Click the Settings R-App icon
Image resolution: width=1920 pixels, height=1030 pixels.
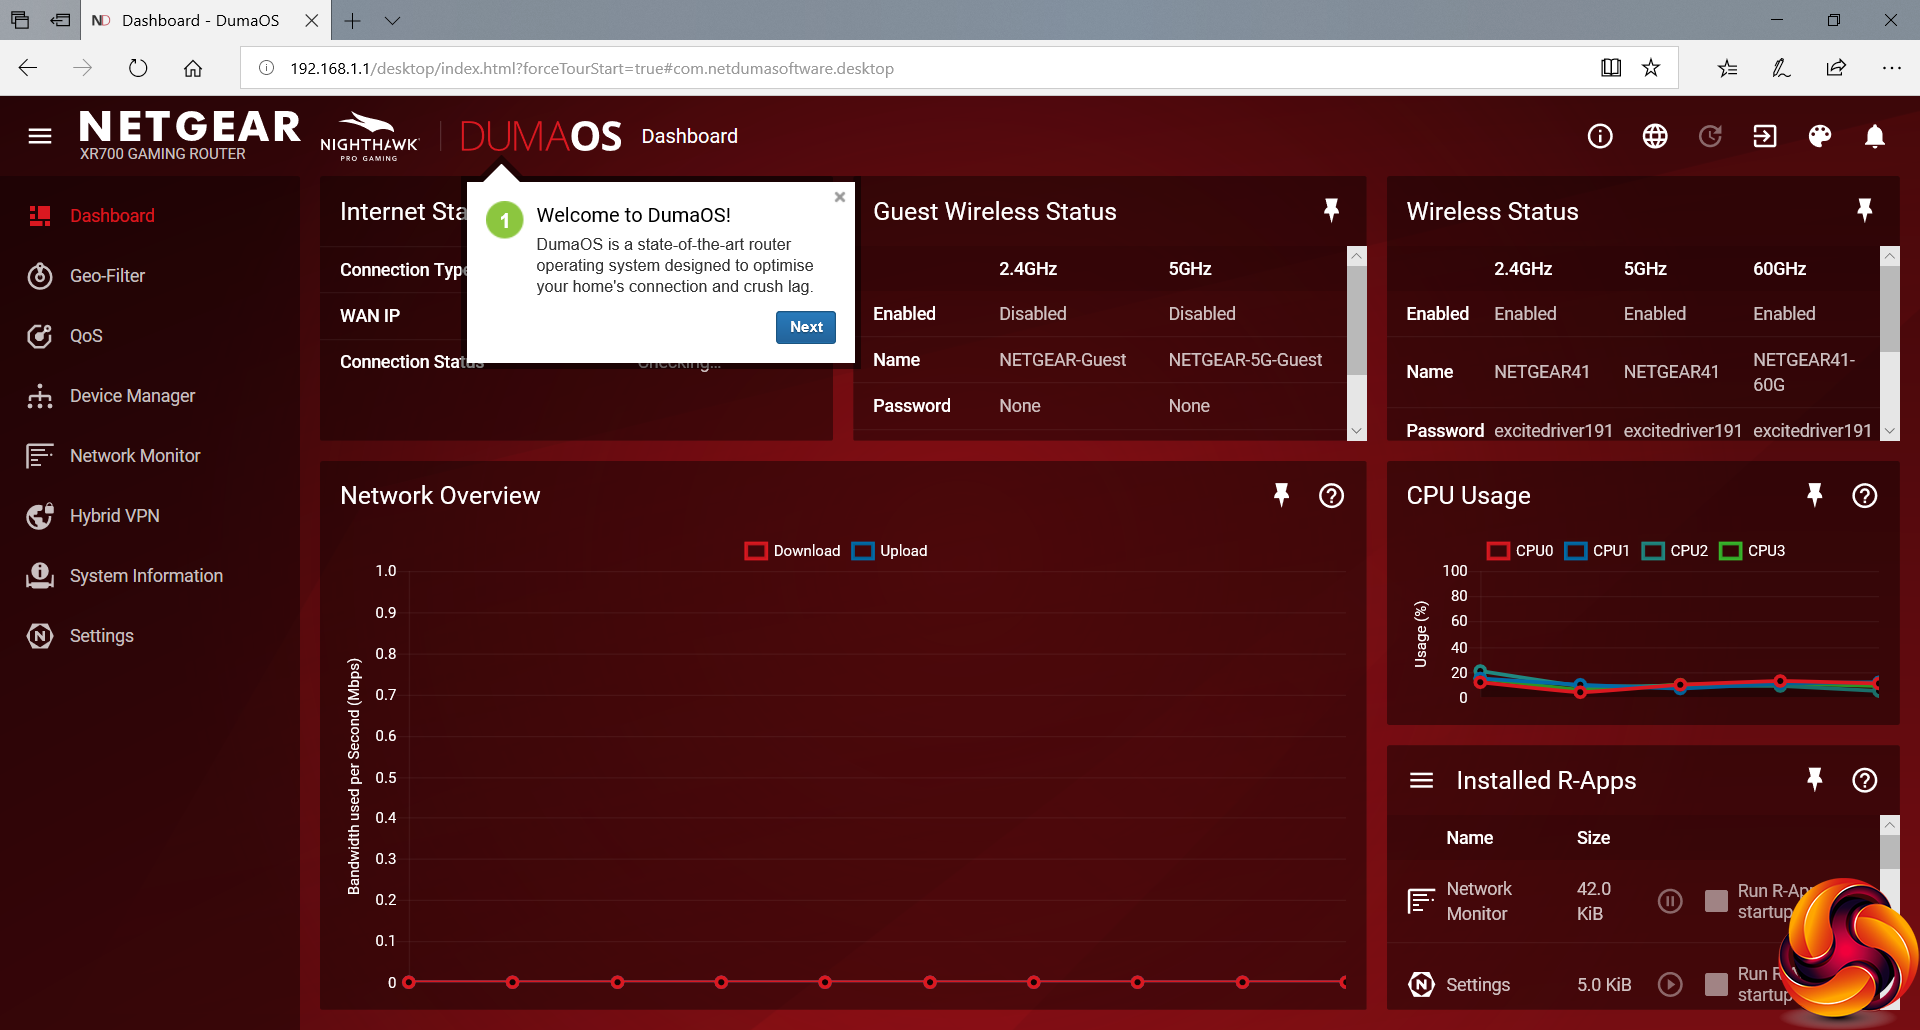click(1421, 984)
